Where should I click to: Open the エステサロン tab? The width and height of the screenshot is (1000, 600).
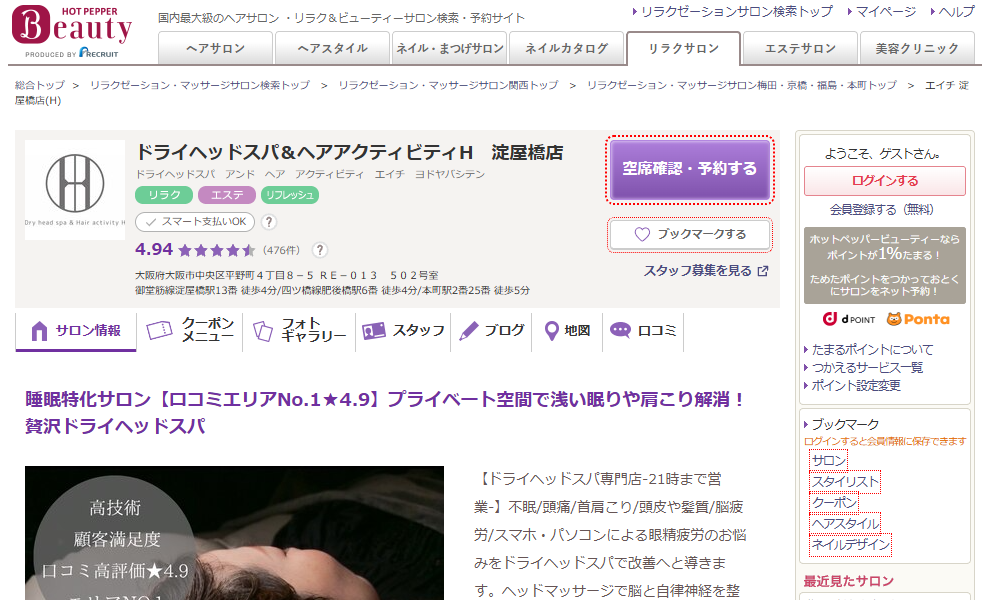click(800, 48)
